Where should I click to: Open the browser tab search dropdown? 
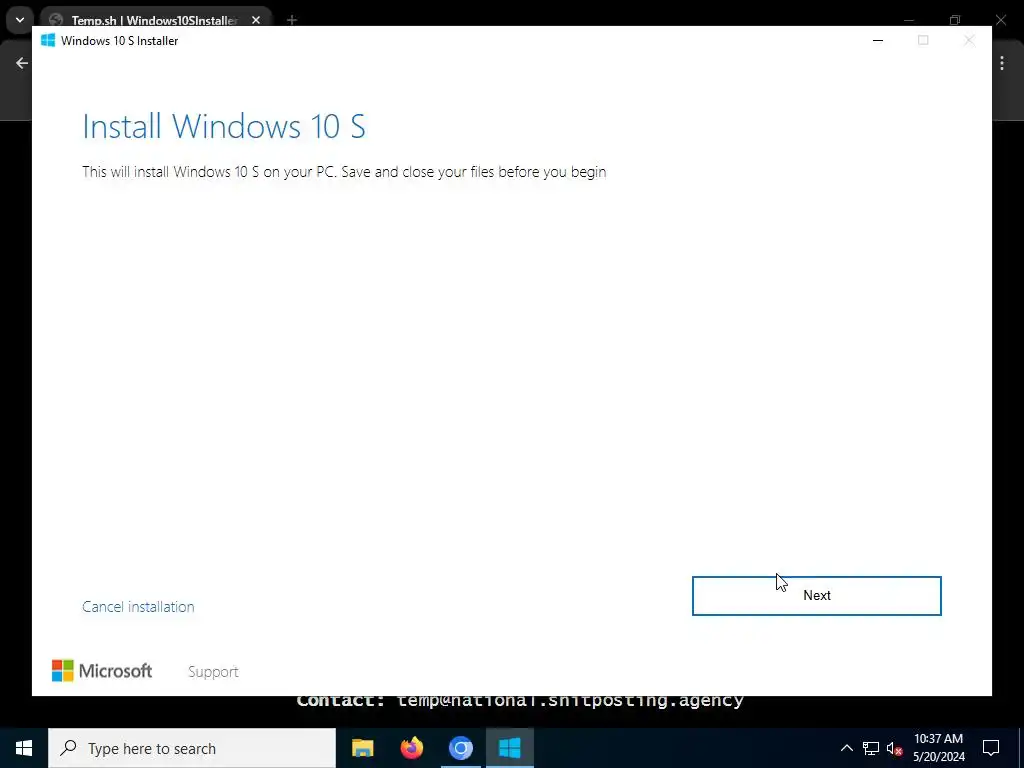coord(20,20)
